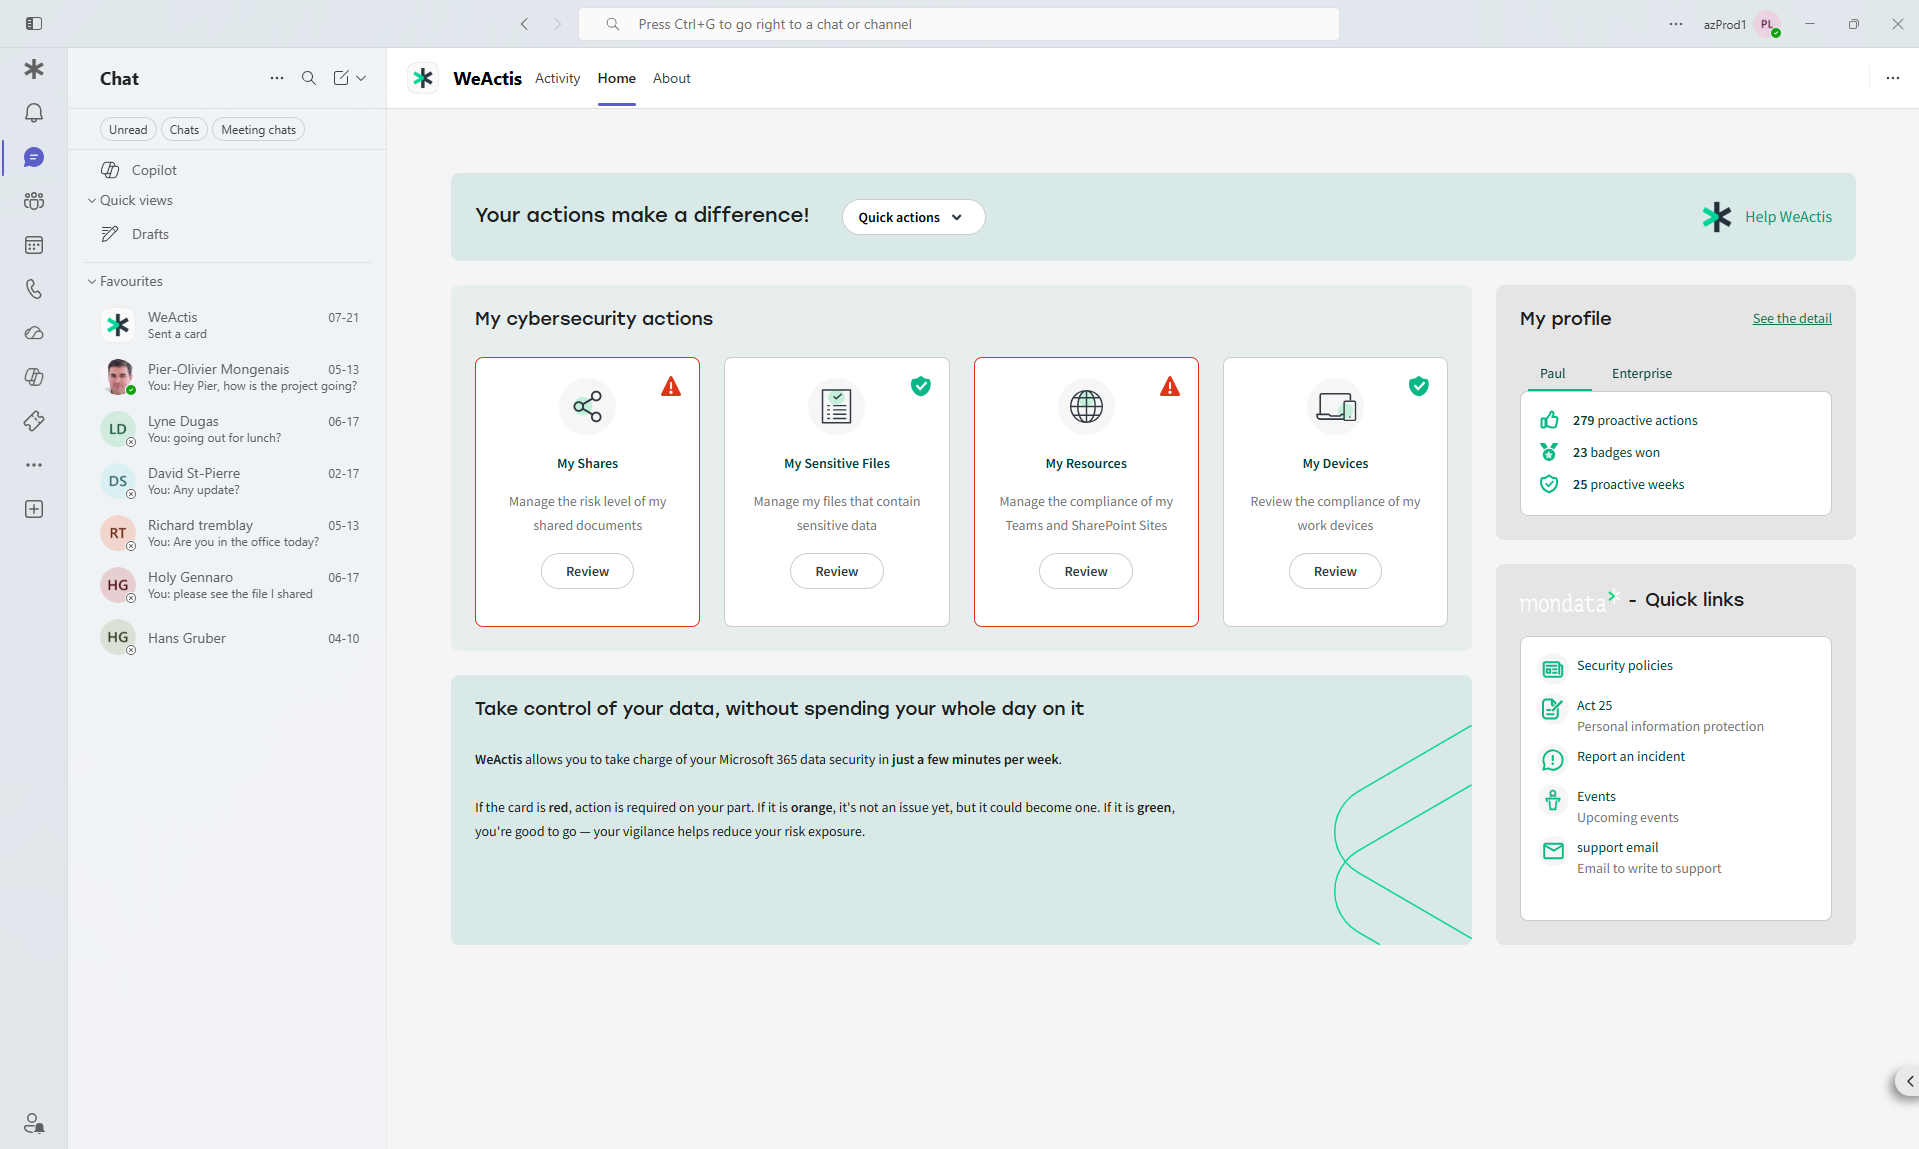Start a new chat with compose icon

pyautogui.click(x=341, y=78)
